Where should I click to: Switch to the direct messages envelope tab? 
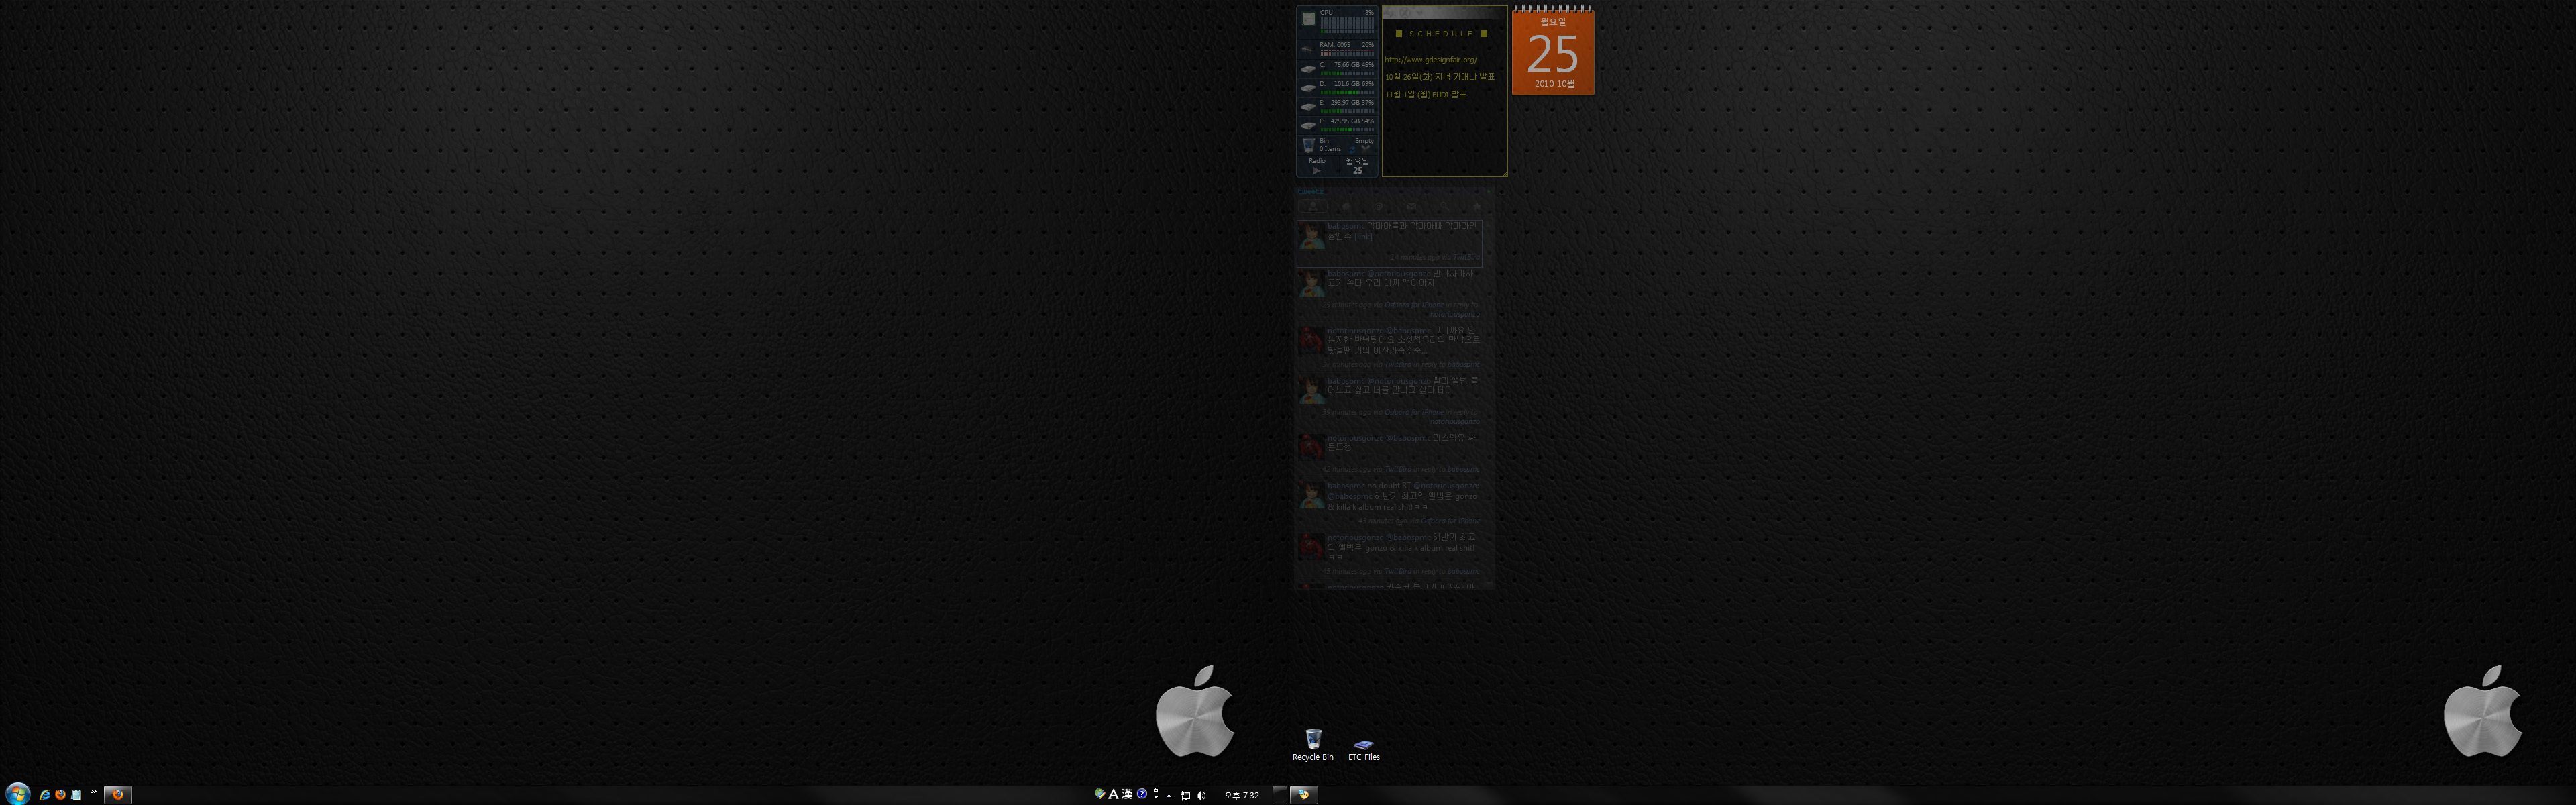(1411, 207)
